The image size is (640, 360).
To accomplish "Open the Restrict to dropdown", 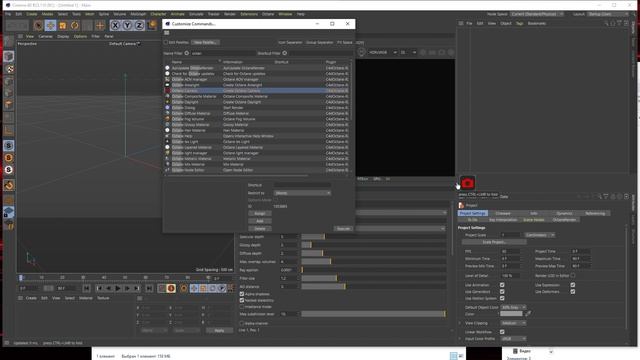I will pyautogui.click(x=302, y=193).
